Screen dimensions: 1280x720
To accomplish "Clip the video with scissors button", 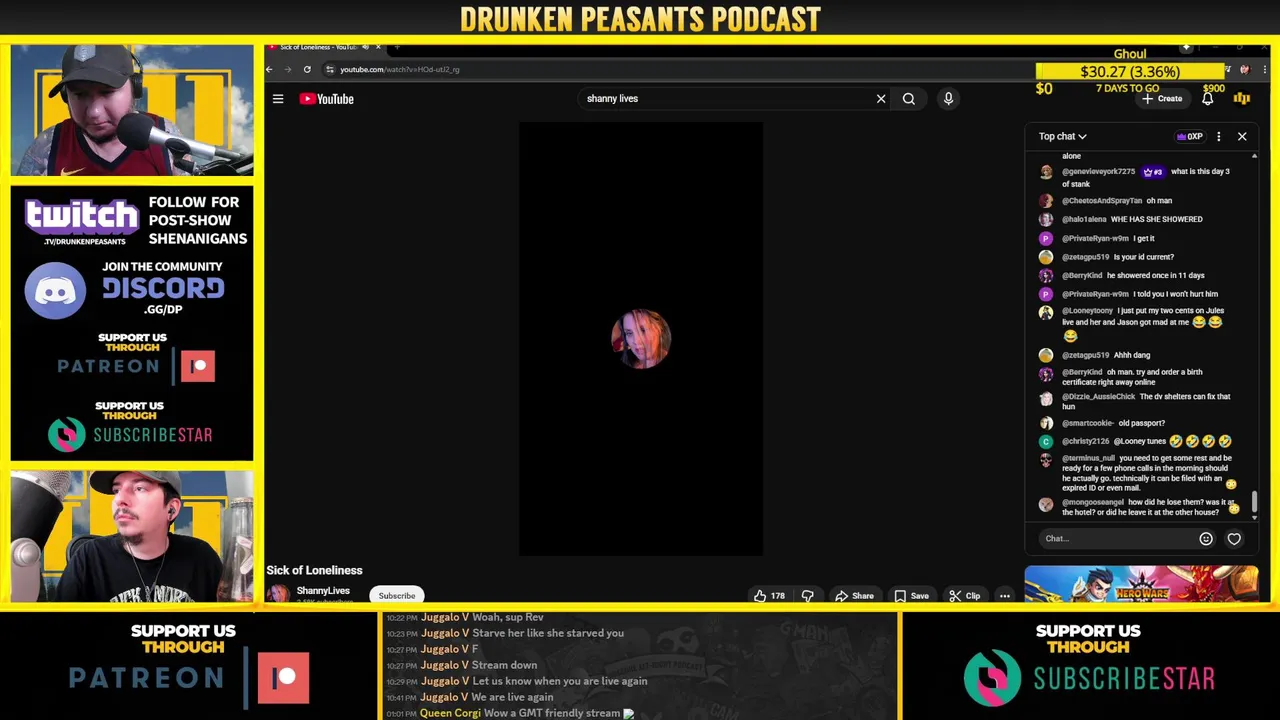I will click(x=965, y=596).
